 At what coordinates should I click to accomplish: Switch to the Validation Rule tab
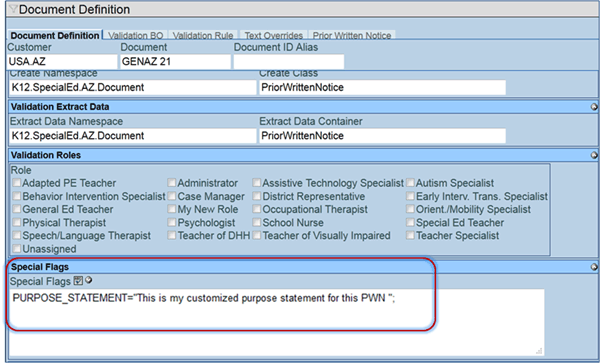[x=203, y=35]
